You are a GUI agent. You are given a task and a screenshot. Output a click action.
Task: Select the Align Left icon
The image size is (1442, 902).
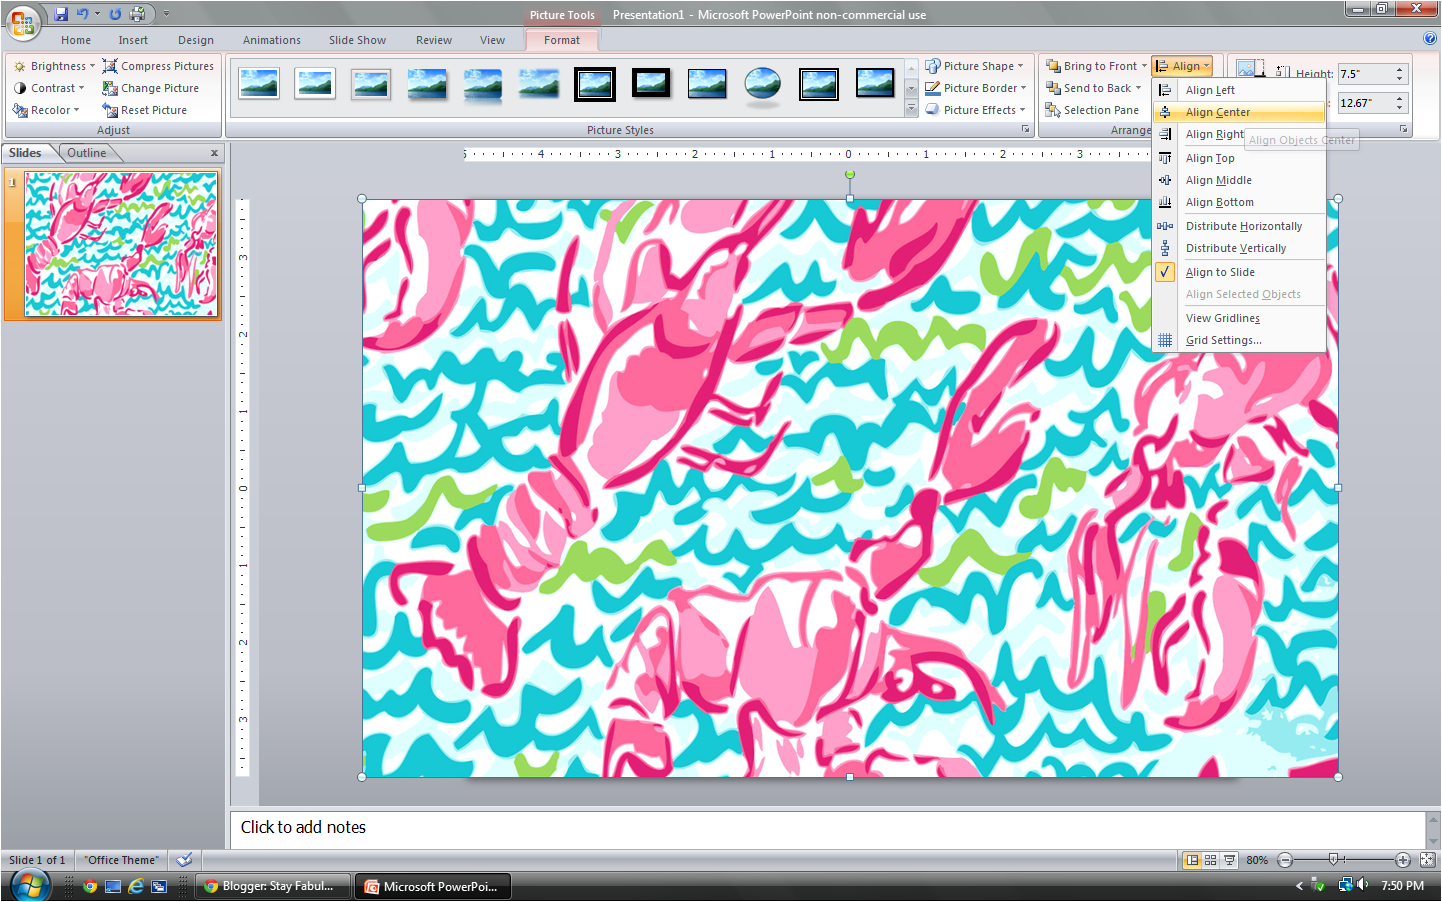pyautogui.click(x=1165, y=90)
